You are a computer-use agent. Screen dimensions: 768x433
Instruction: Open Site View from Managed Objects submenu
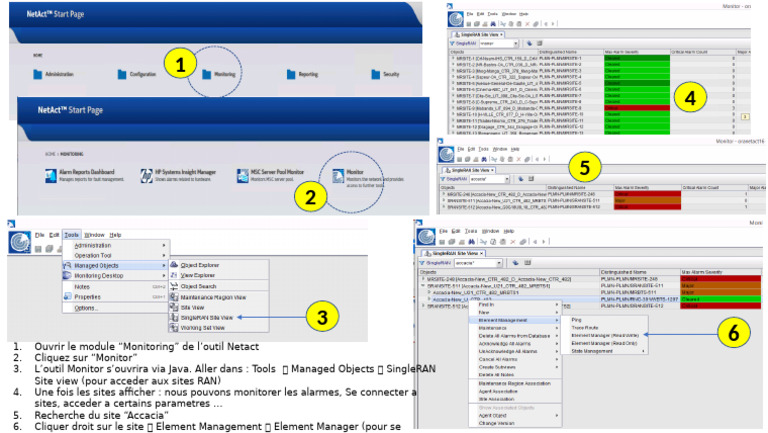tap(219, 308)
